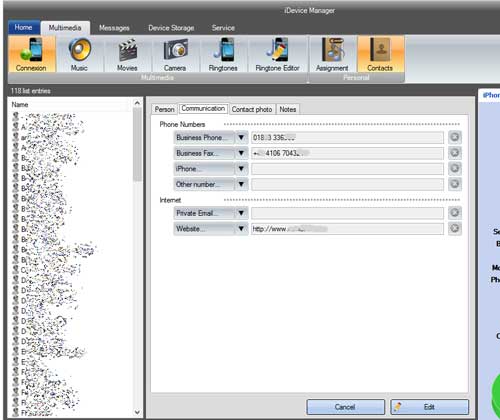Switch to the Multimedia ribbon tab
This screenshot has height=420, width=500.
(x=65, y=28)
